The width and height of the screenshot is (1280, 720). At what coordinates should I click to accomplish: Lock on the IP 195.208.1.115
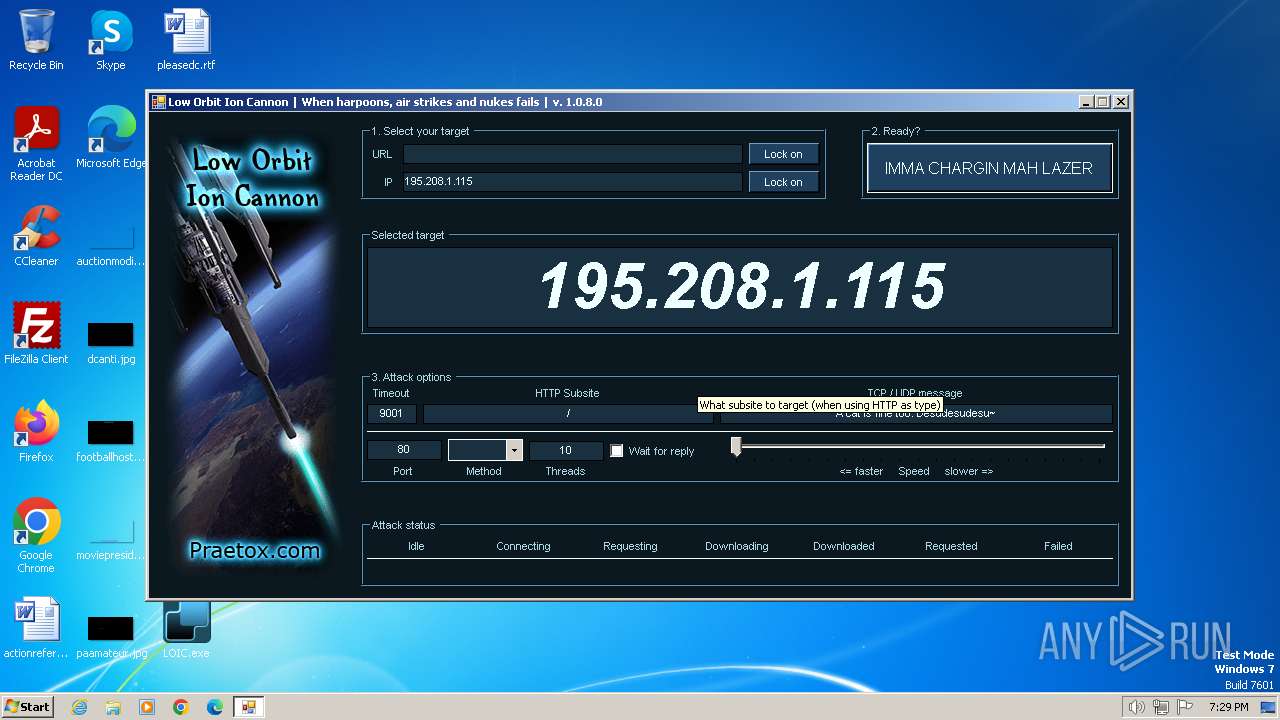[x=783, y=182]
